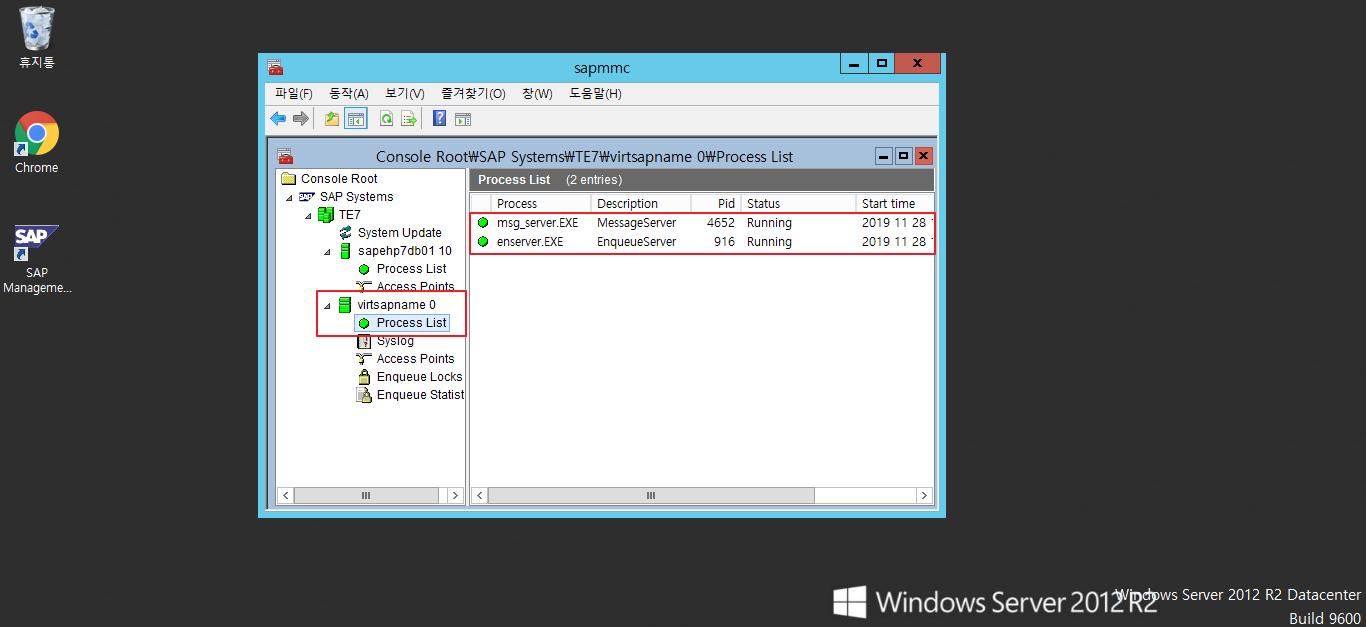Sort by the Start time column header
Screen dimensions: 1366x627
pyautogui.click(x=895, y=203)
